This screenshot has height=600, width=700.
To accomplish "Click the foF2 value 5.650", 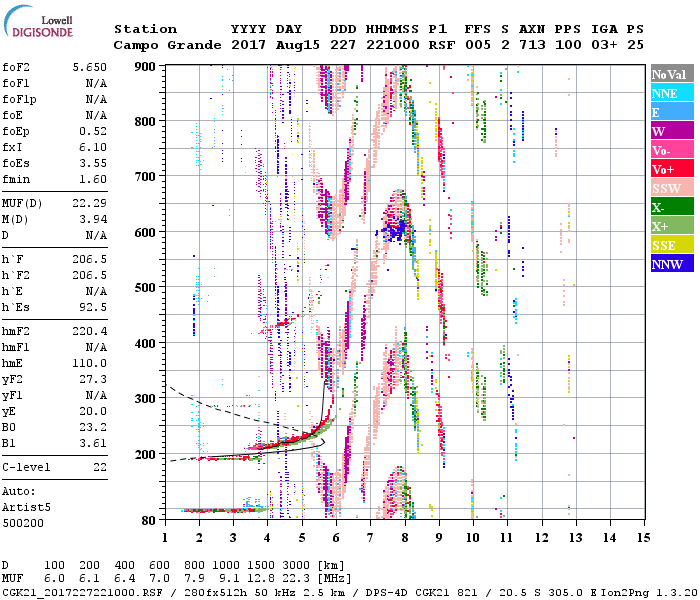I will click(87, 66).
